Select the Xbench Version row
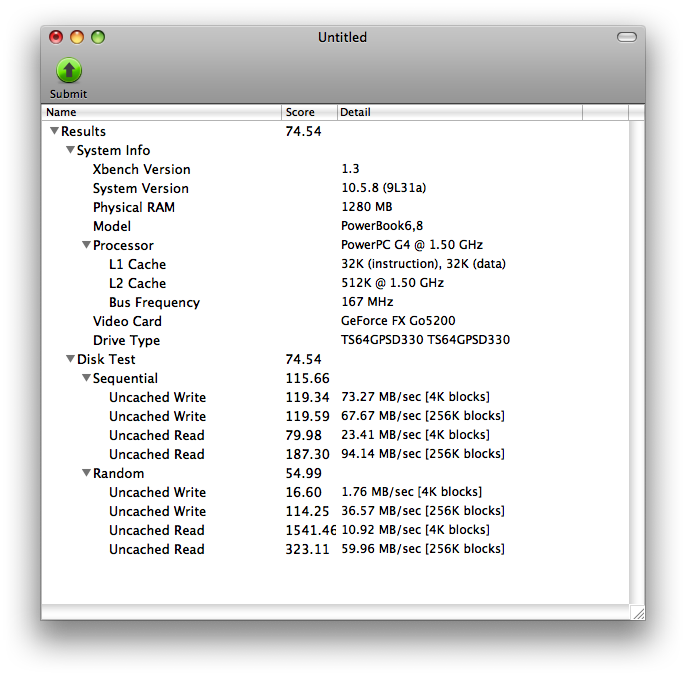 click(336, 169)
